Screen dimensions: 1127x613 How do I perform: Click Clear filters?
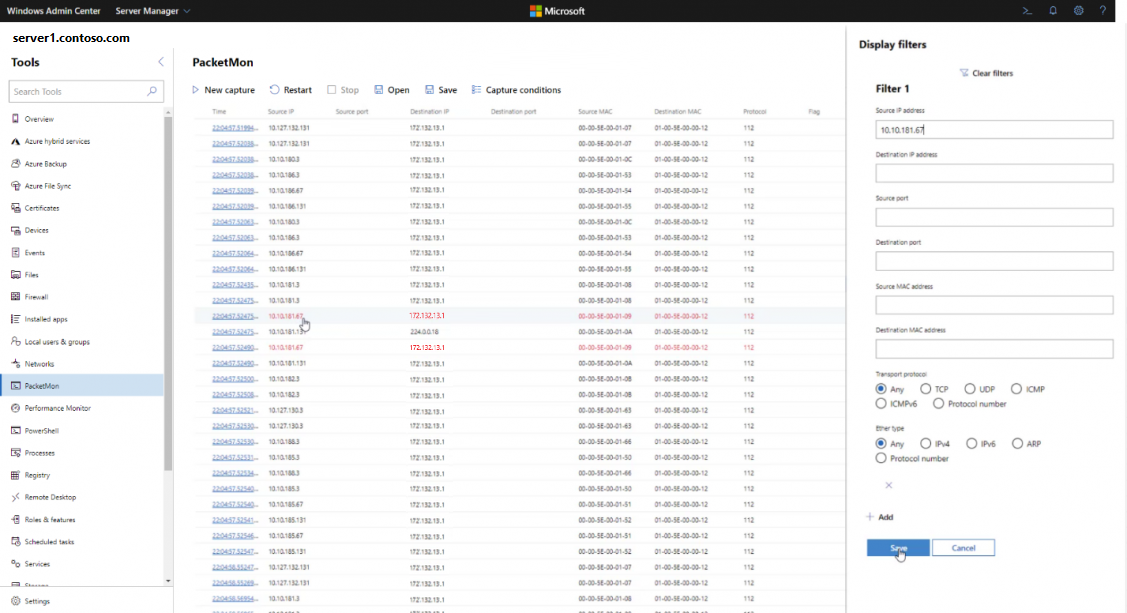(x=986, y=73)
